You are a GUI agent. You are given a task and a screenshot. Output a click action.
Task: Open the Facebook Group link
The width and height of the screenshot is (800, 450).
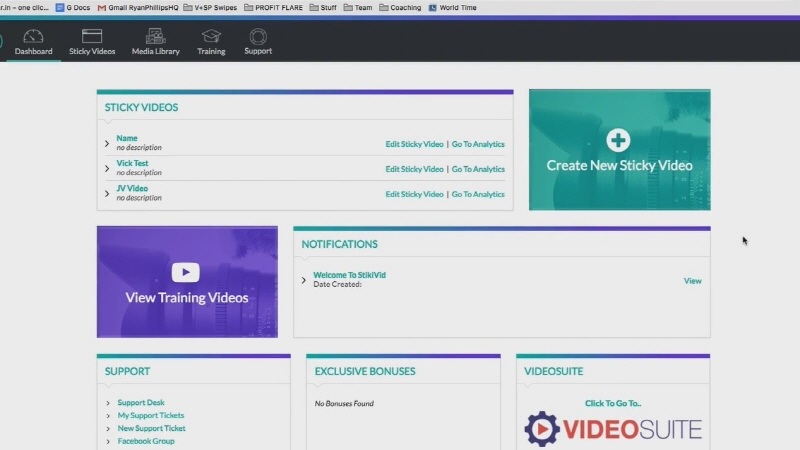[146, 441]
